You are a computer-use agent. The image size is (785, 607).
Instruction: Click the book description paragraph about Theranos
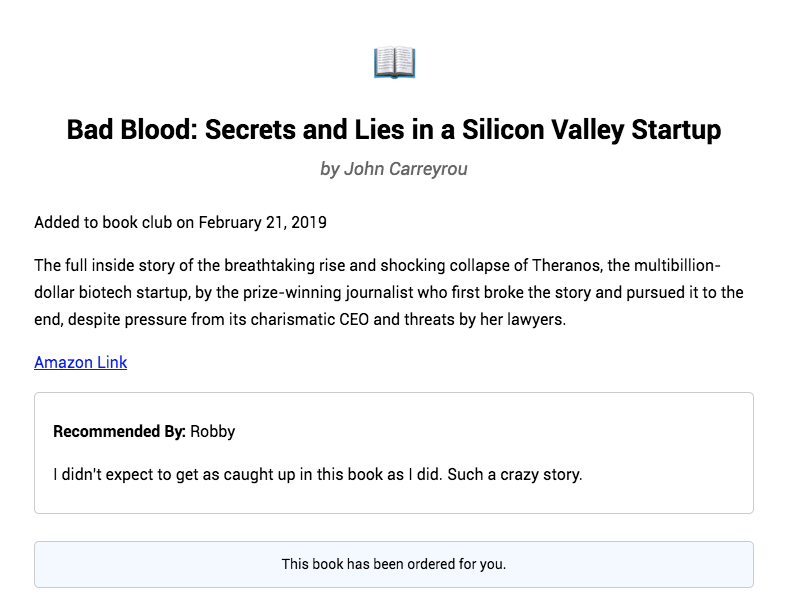(x=389, y=292)
